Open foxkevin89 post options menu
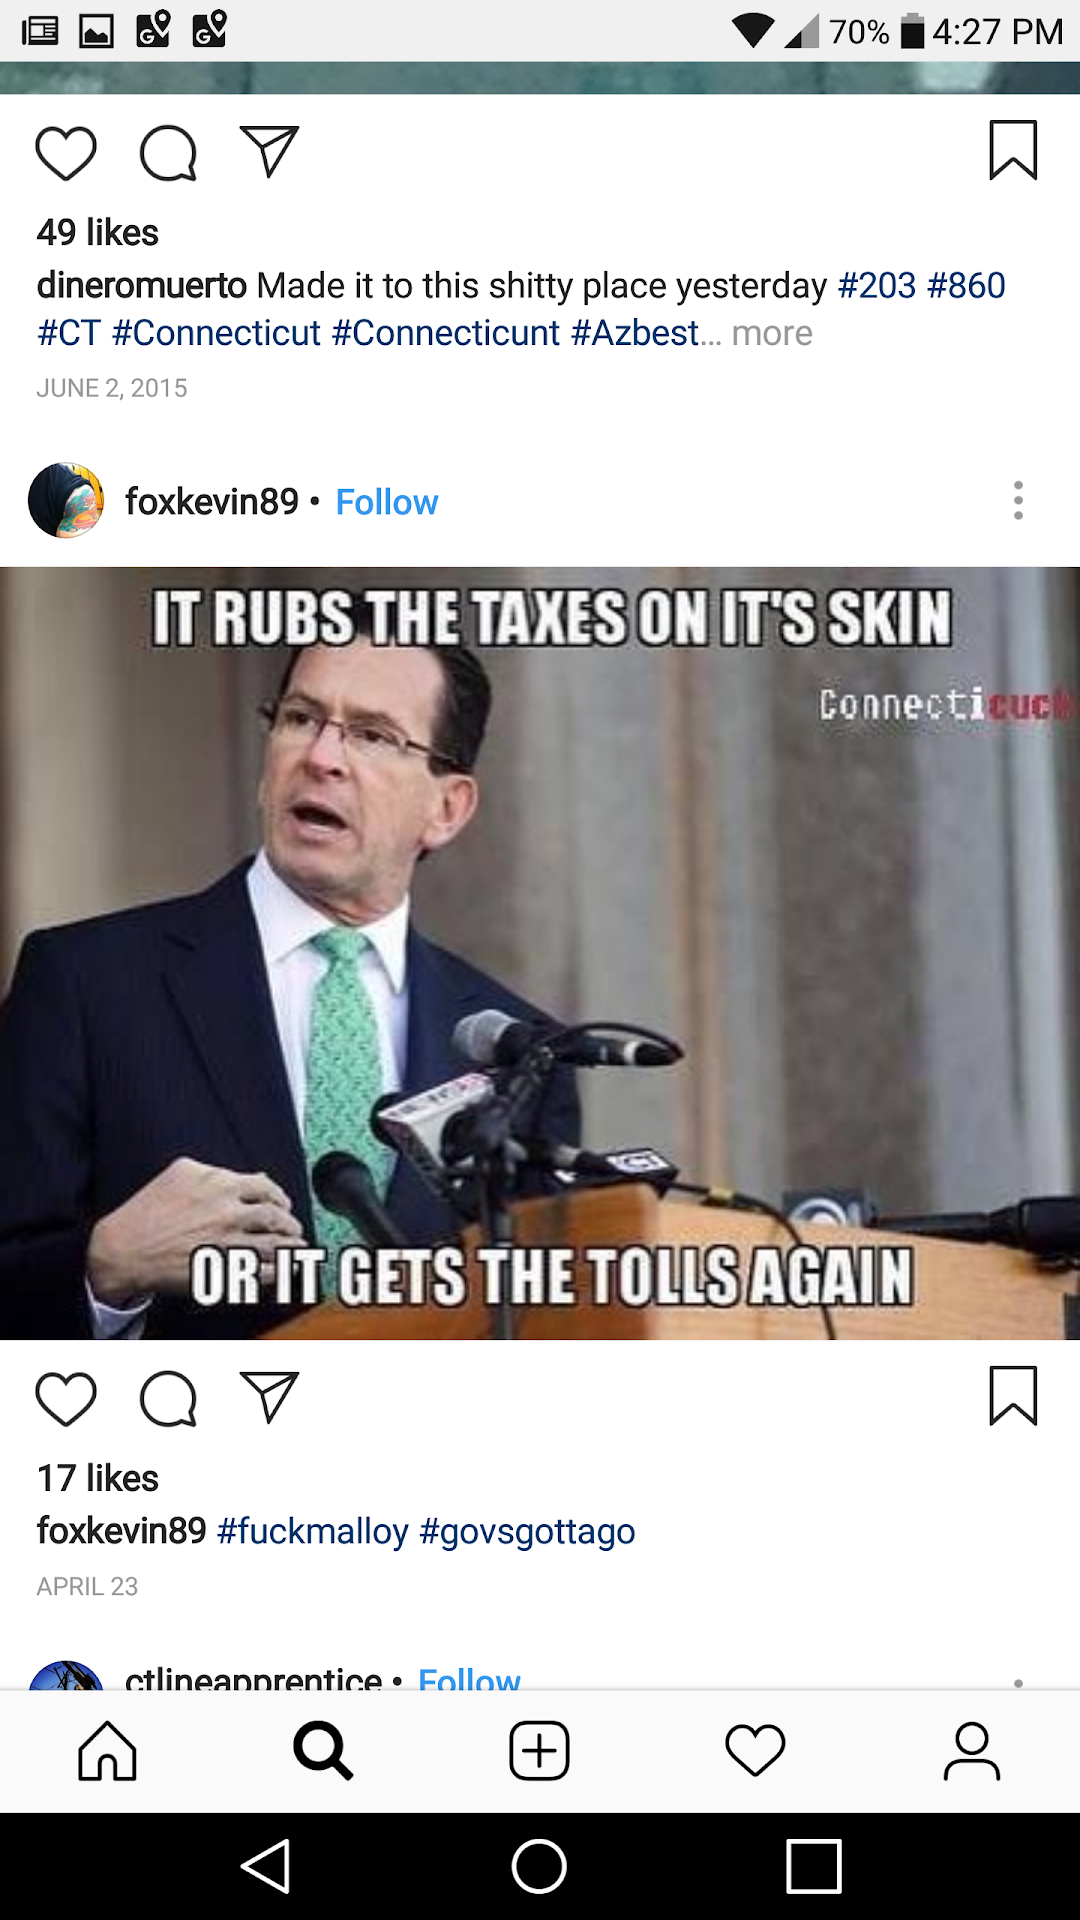 [1018, 500]
